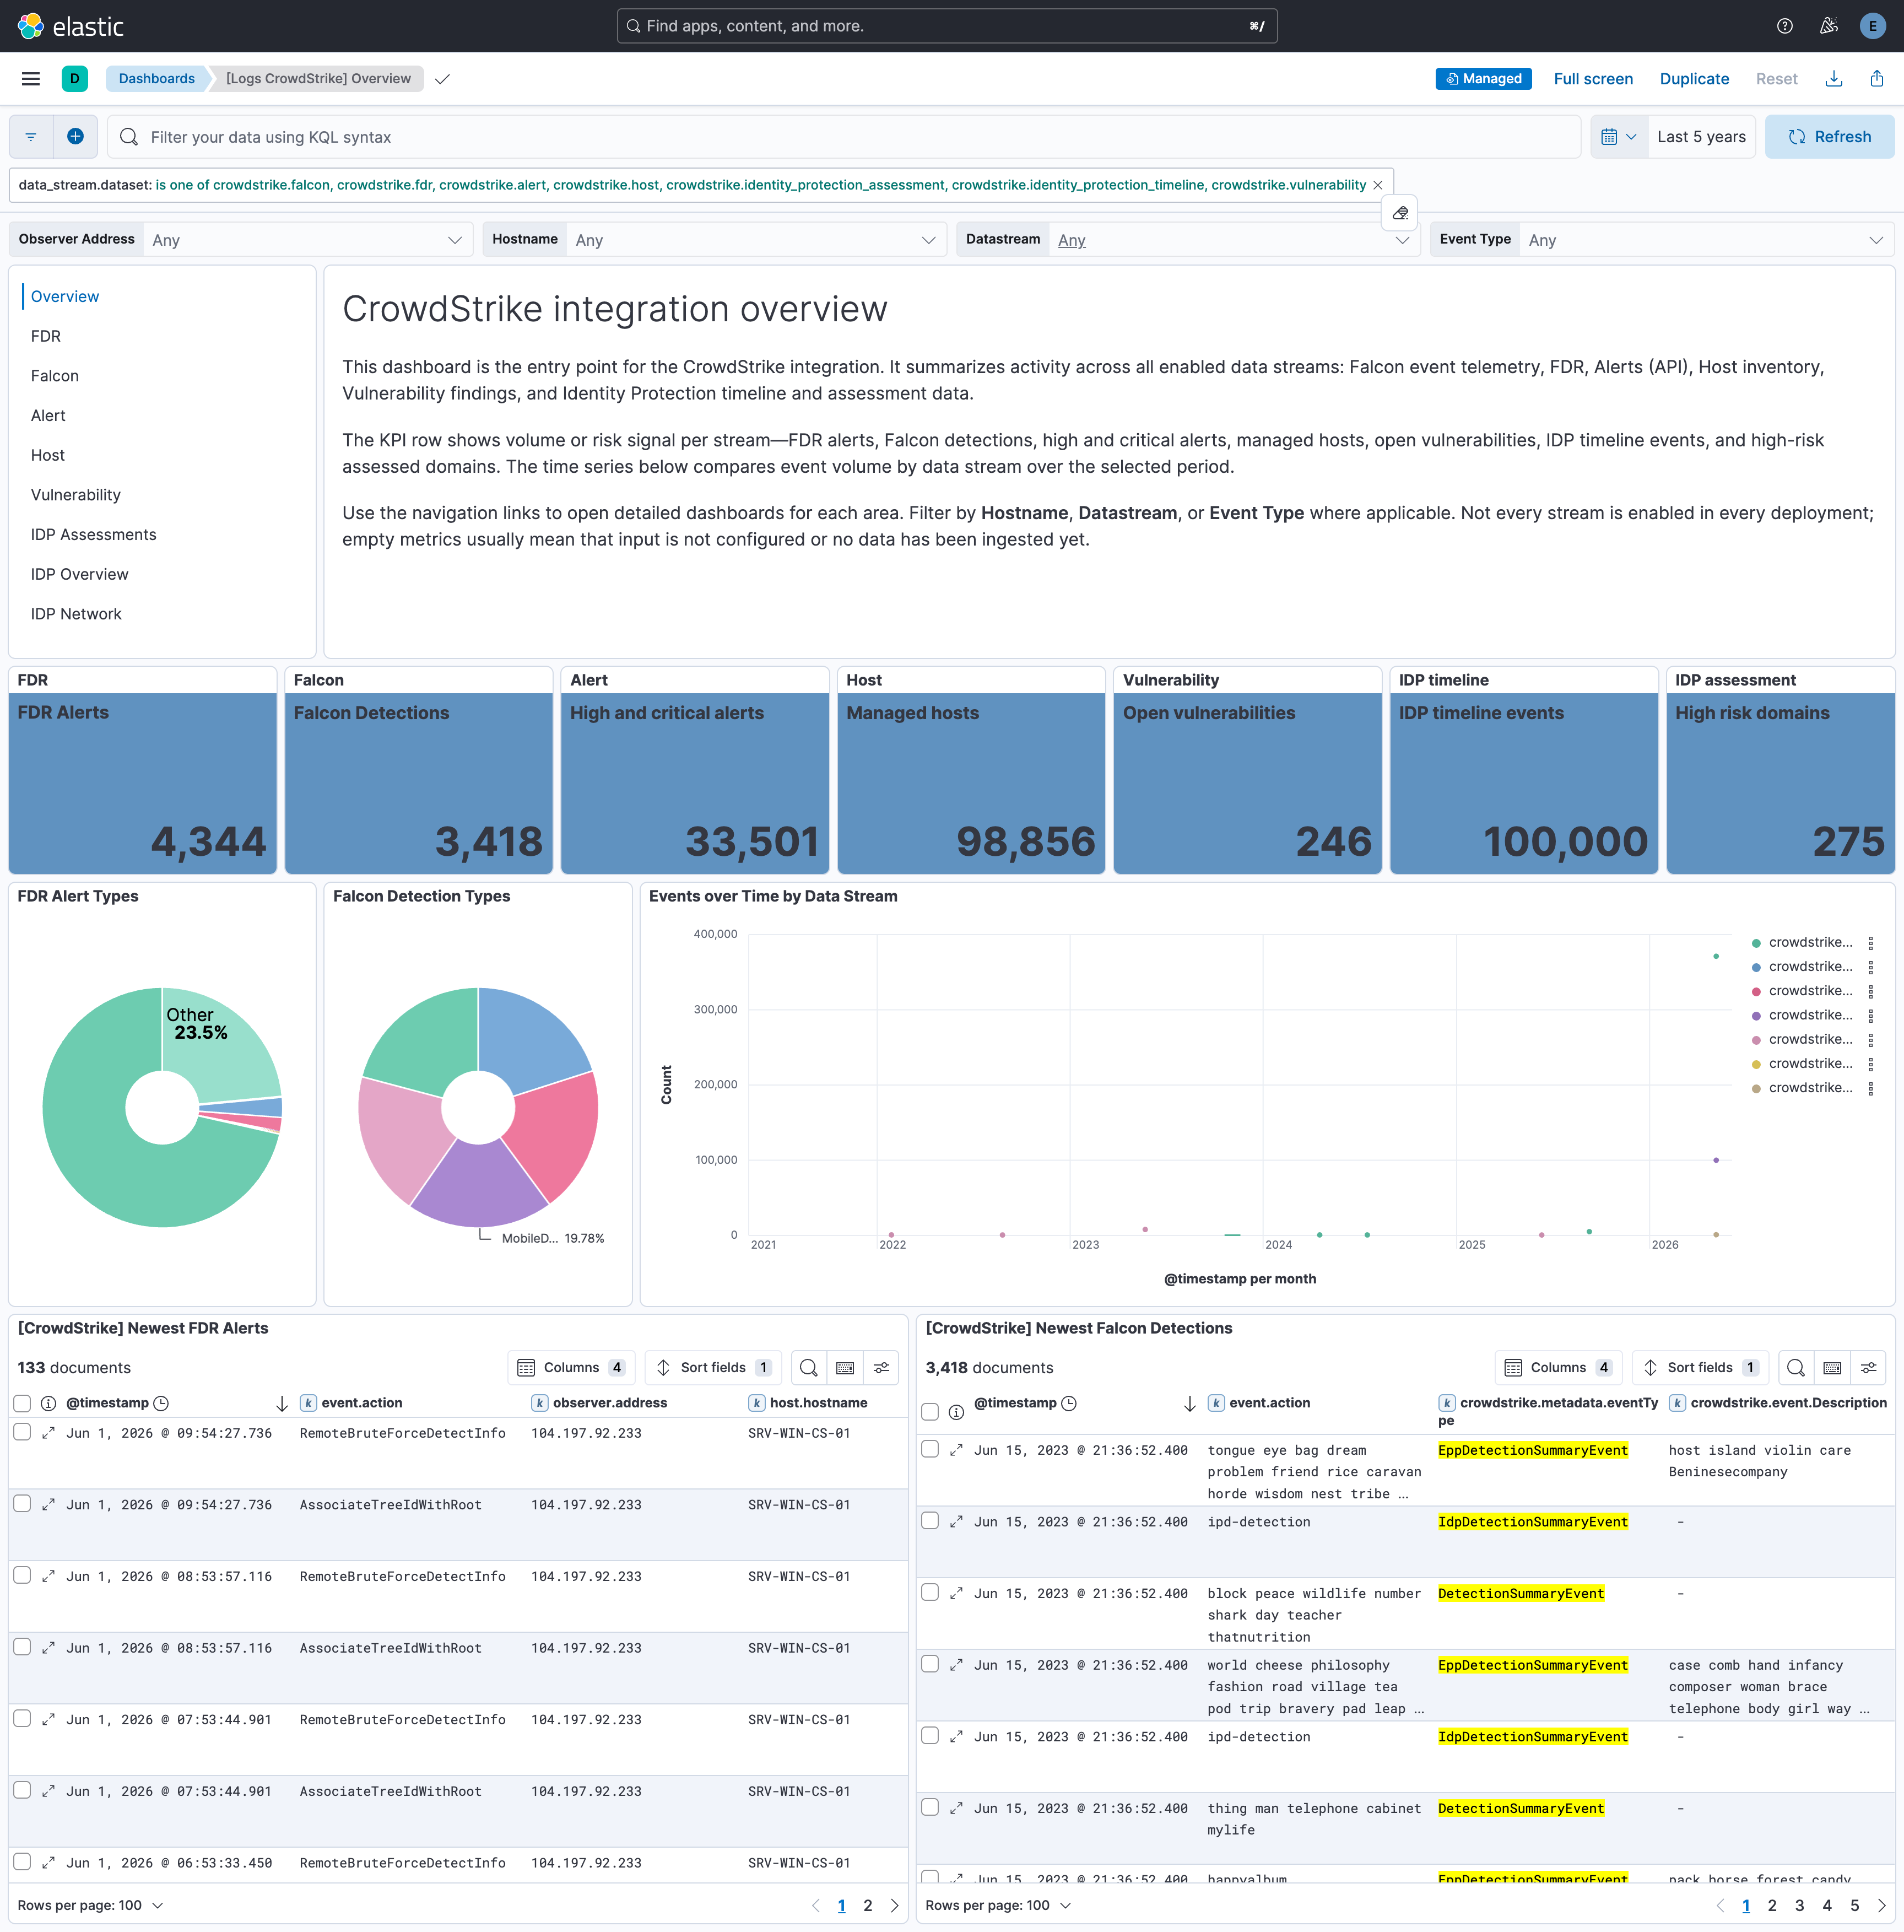Expand the first FDR alert row details
The width and height of the screenshot is (1904, 1932).
coord(48,1433)
